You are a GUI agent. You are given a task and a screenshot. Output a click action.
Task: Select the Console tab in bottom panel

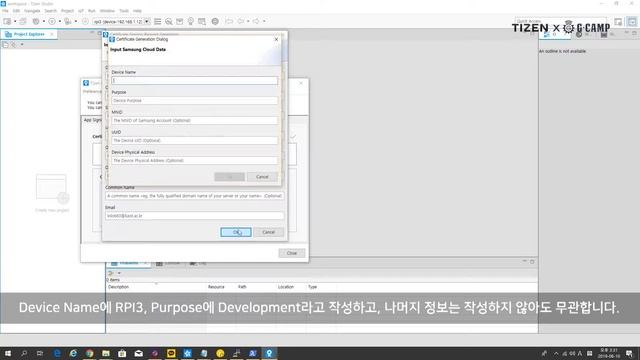(x=169, y=263)
